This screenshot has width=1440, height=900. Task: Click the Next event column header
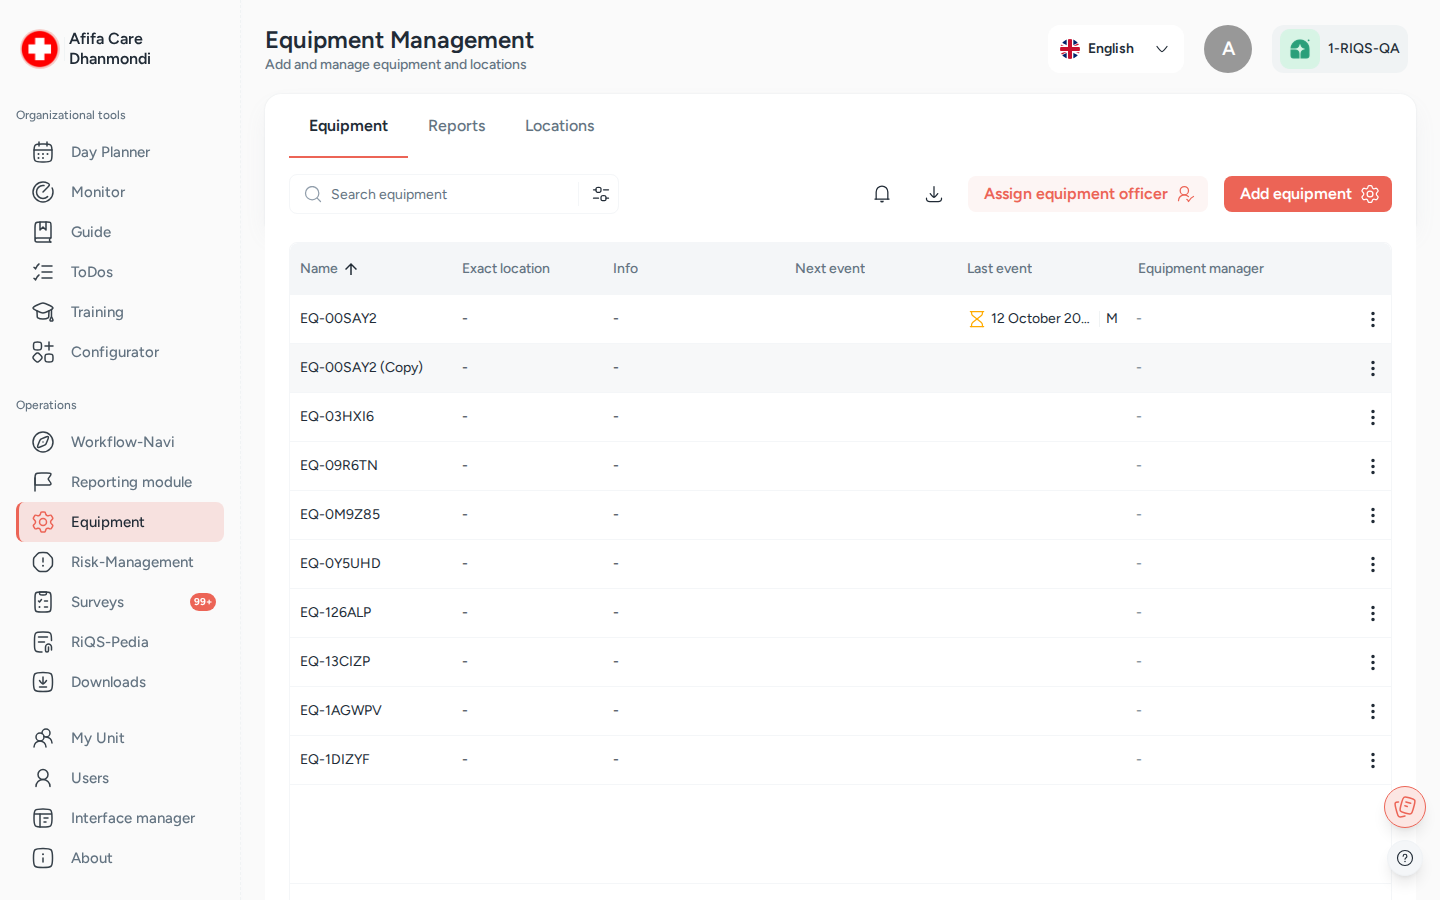(830, 268)
